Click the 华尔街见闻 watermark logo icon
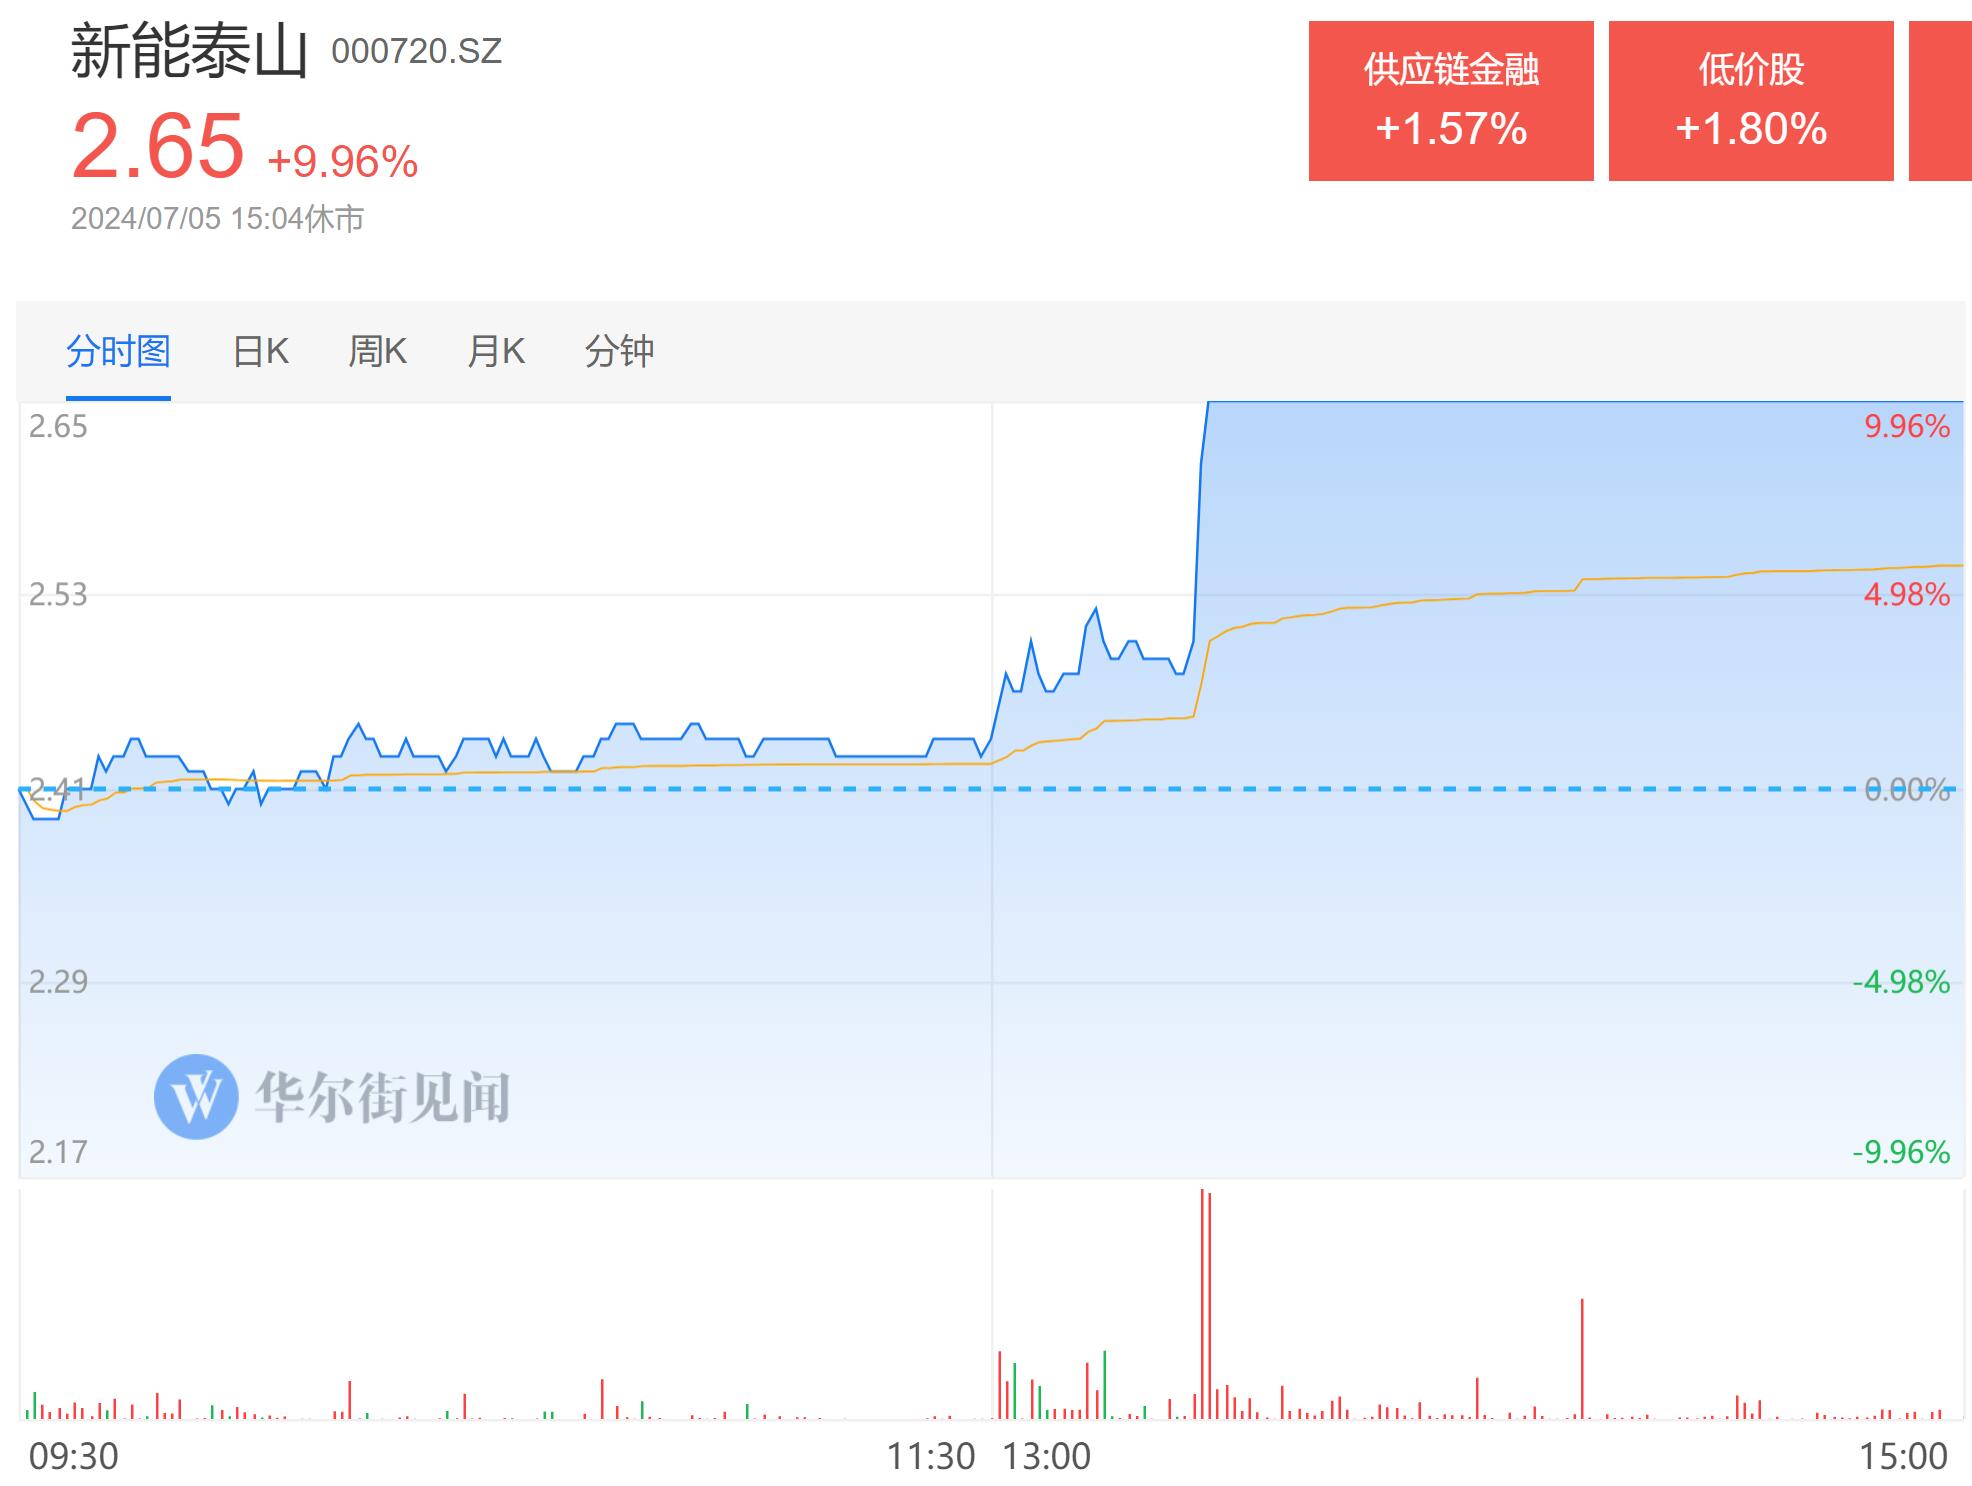 [x=196, y=1096]
